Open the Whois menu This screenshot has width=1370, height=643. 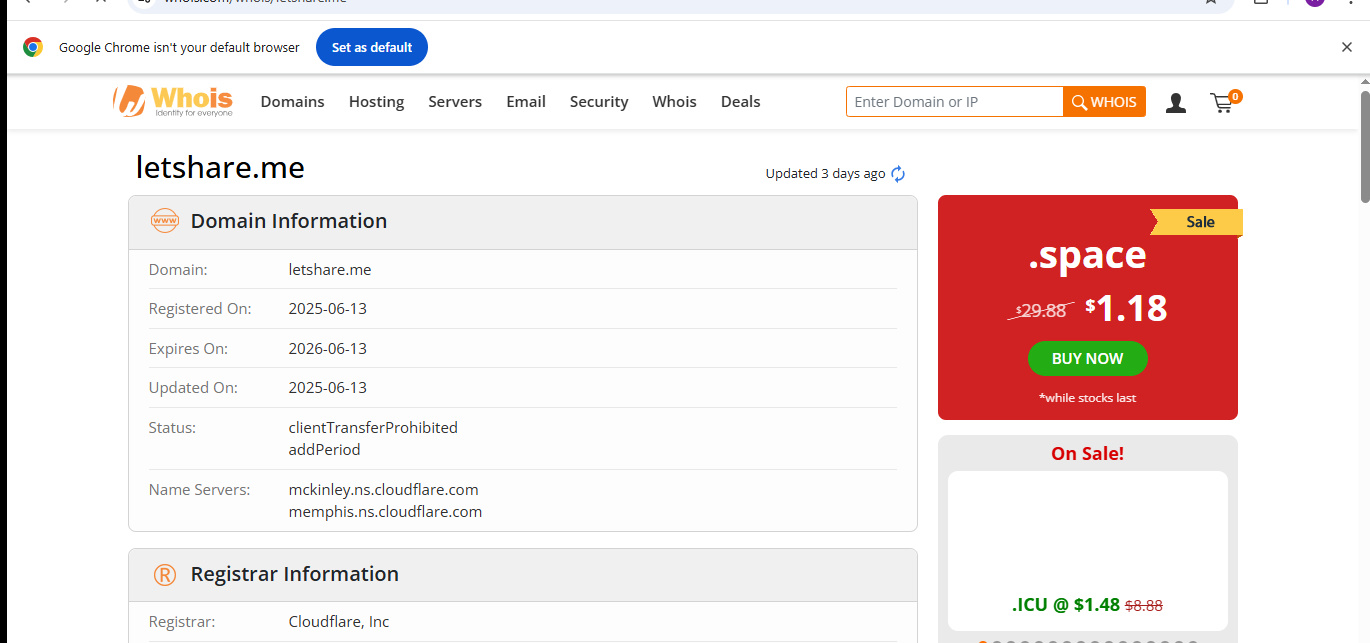(x=674, y=102)
